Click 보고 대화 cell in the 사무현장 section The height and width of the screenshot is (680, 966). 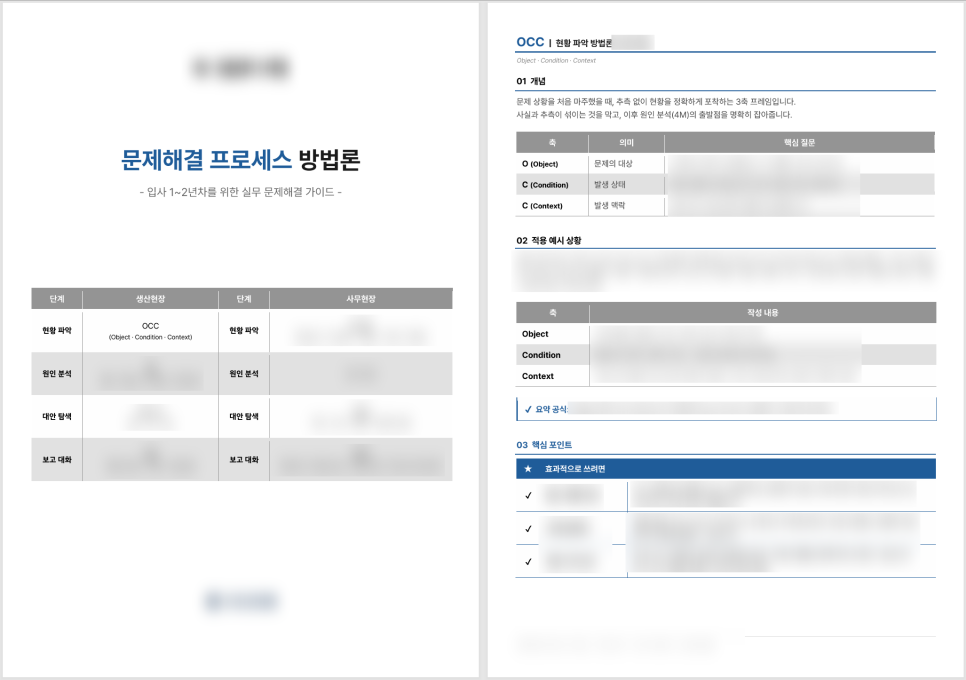[244, 459]
